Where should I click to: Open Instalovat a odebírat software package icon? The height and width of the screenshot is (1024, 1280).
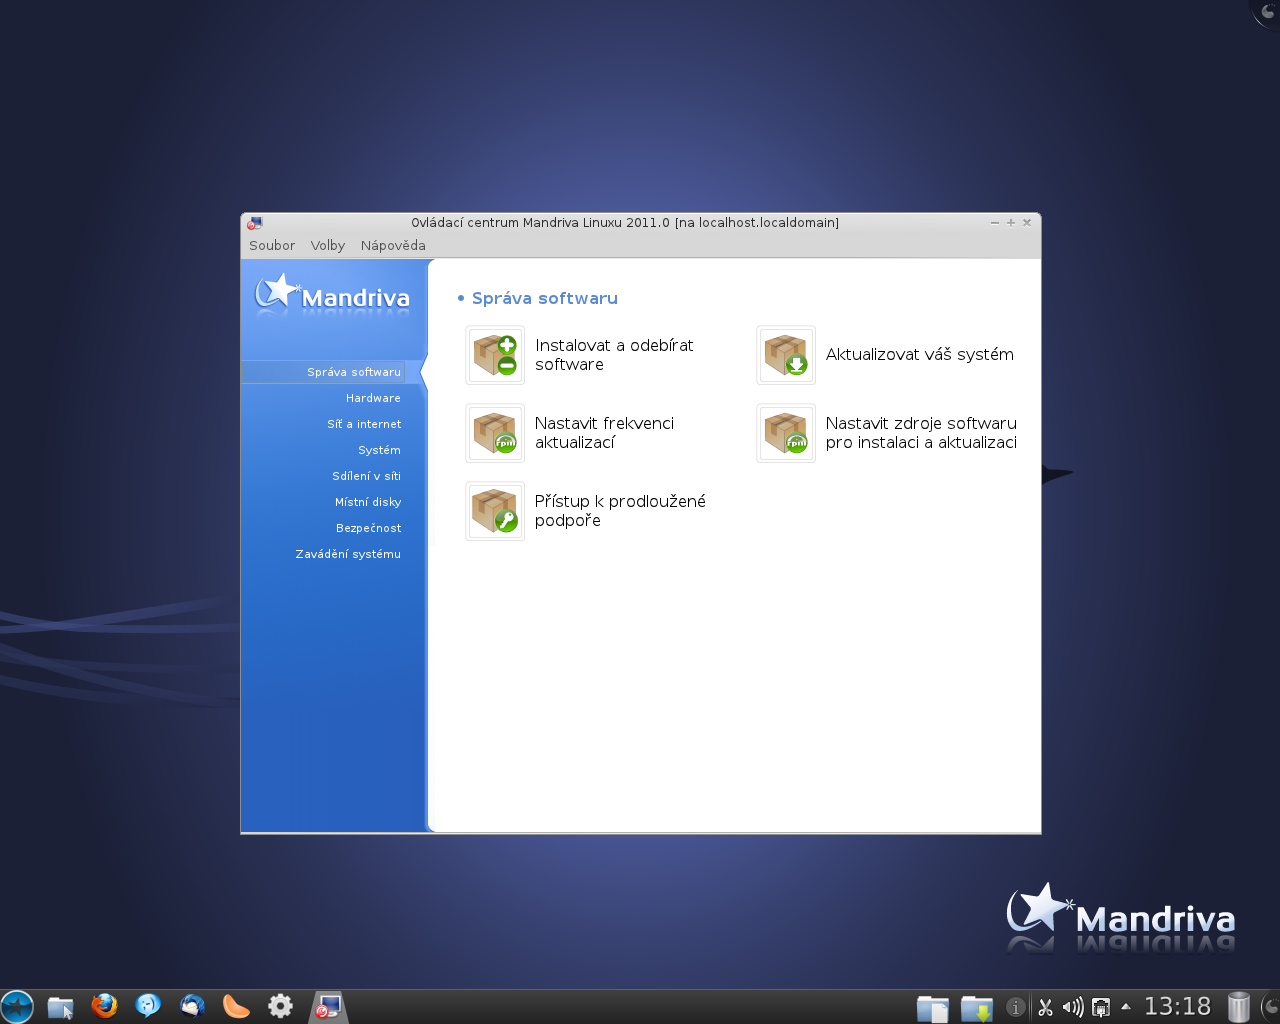pyautogui.click(x=495, y=355)
